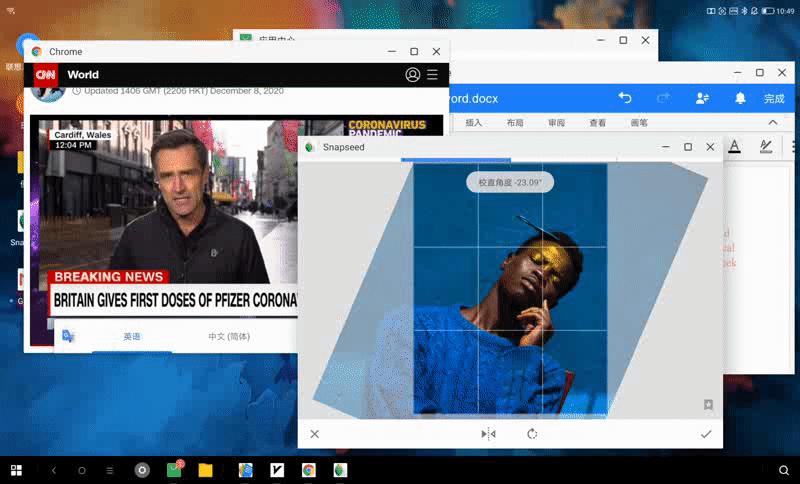Open share contacts icon in Word
This screenshot has height=484, width=800.
pyautogui.click(x=702, y=98)
